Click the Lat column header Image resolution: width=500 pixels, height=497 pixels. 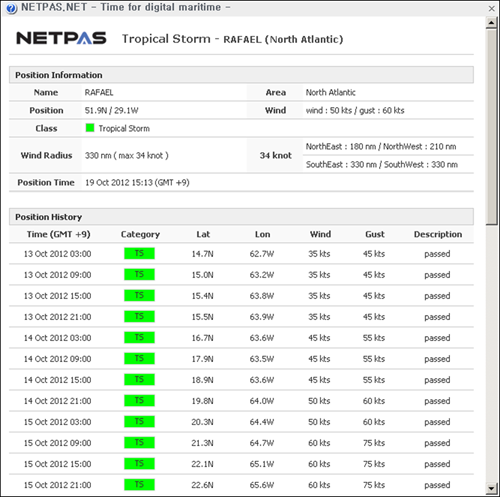click(x=203, y=234)
